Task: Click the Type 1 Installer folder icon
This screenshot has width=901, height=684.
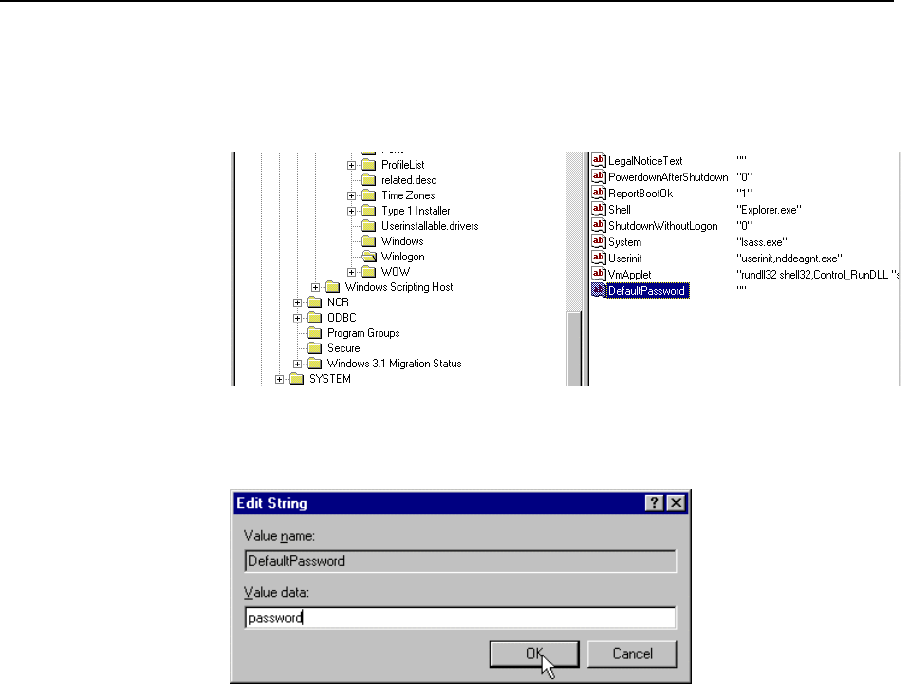Action: click(x=368, y=211)
